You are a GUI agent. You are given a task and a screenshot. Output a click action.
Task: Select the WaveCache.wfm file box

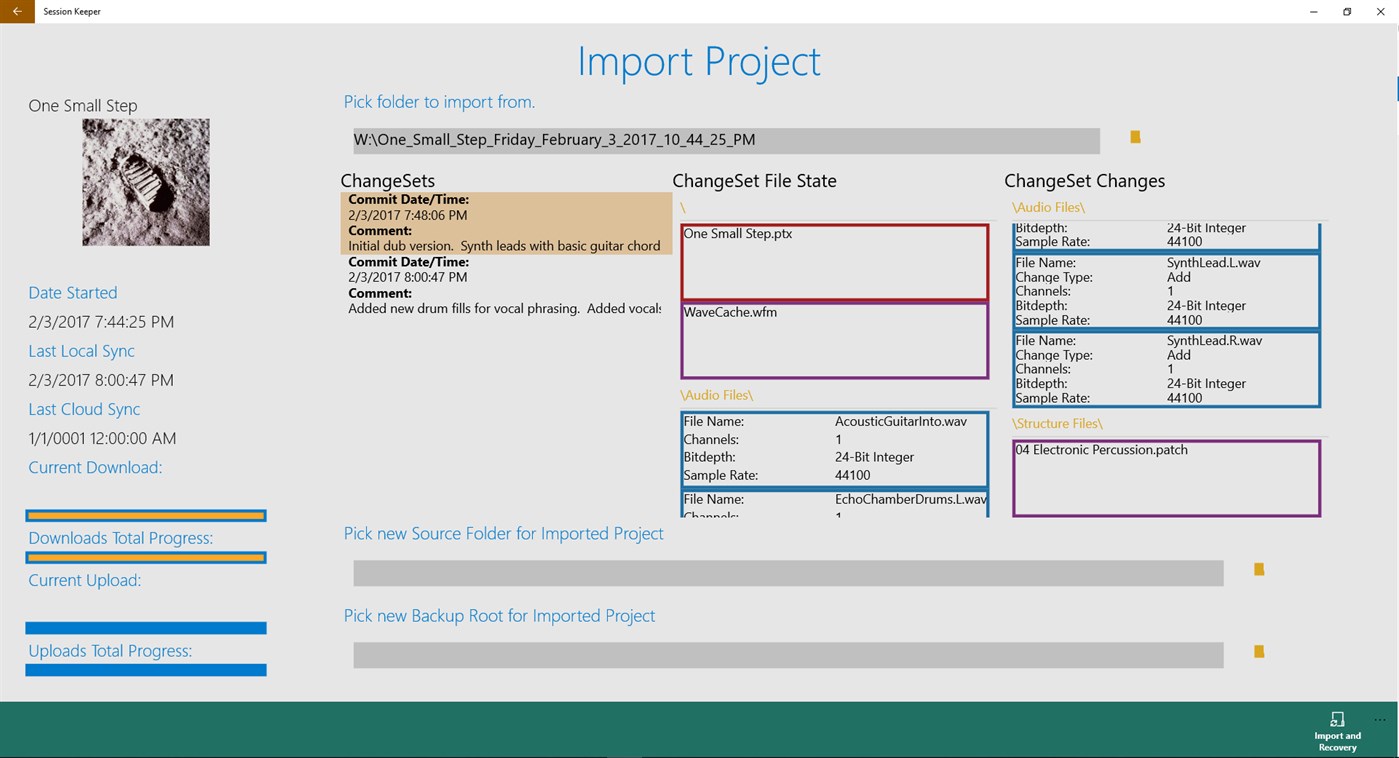(x=835, y=341)
